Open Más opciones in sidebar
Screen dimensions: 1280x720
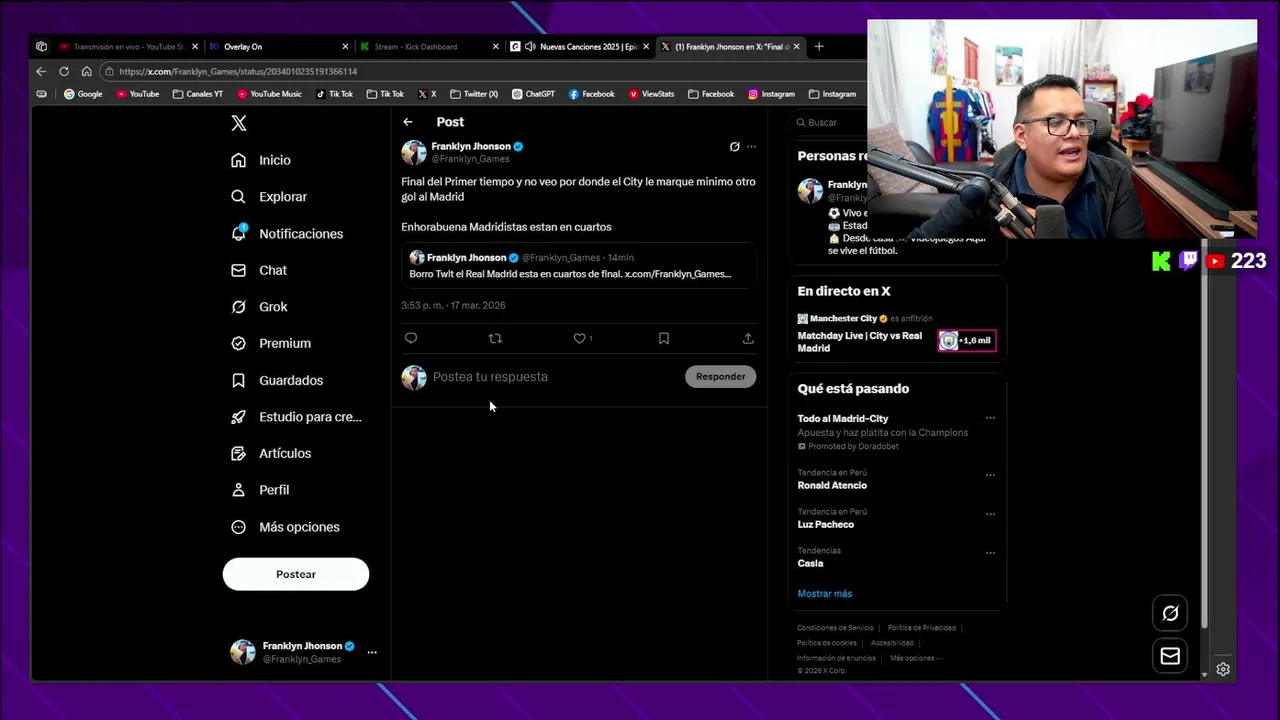click(285, 527)
